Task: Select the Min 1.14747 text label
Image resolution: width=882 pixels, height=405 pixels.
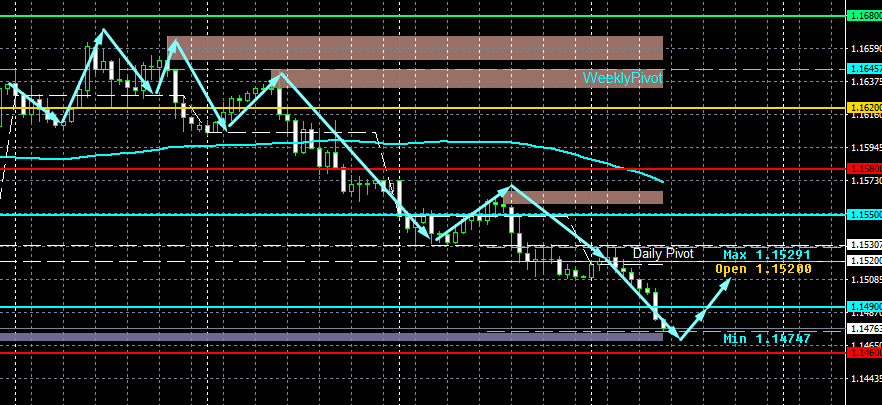Action: point(767,339)
